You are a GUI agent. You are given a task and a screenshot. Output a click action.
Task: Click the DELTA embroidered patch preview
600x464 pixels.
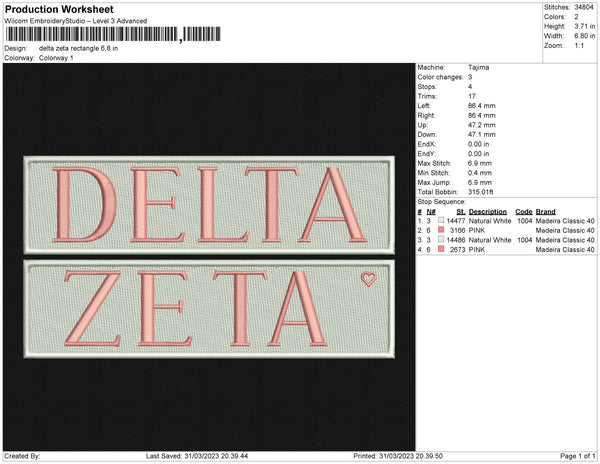point(209,205)
